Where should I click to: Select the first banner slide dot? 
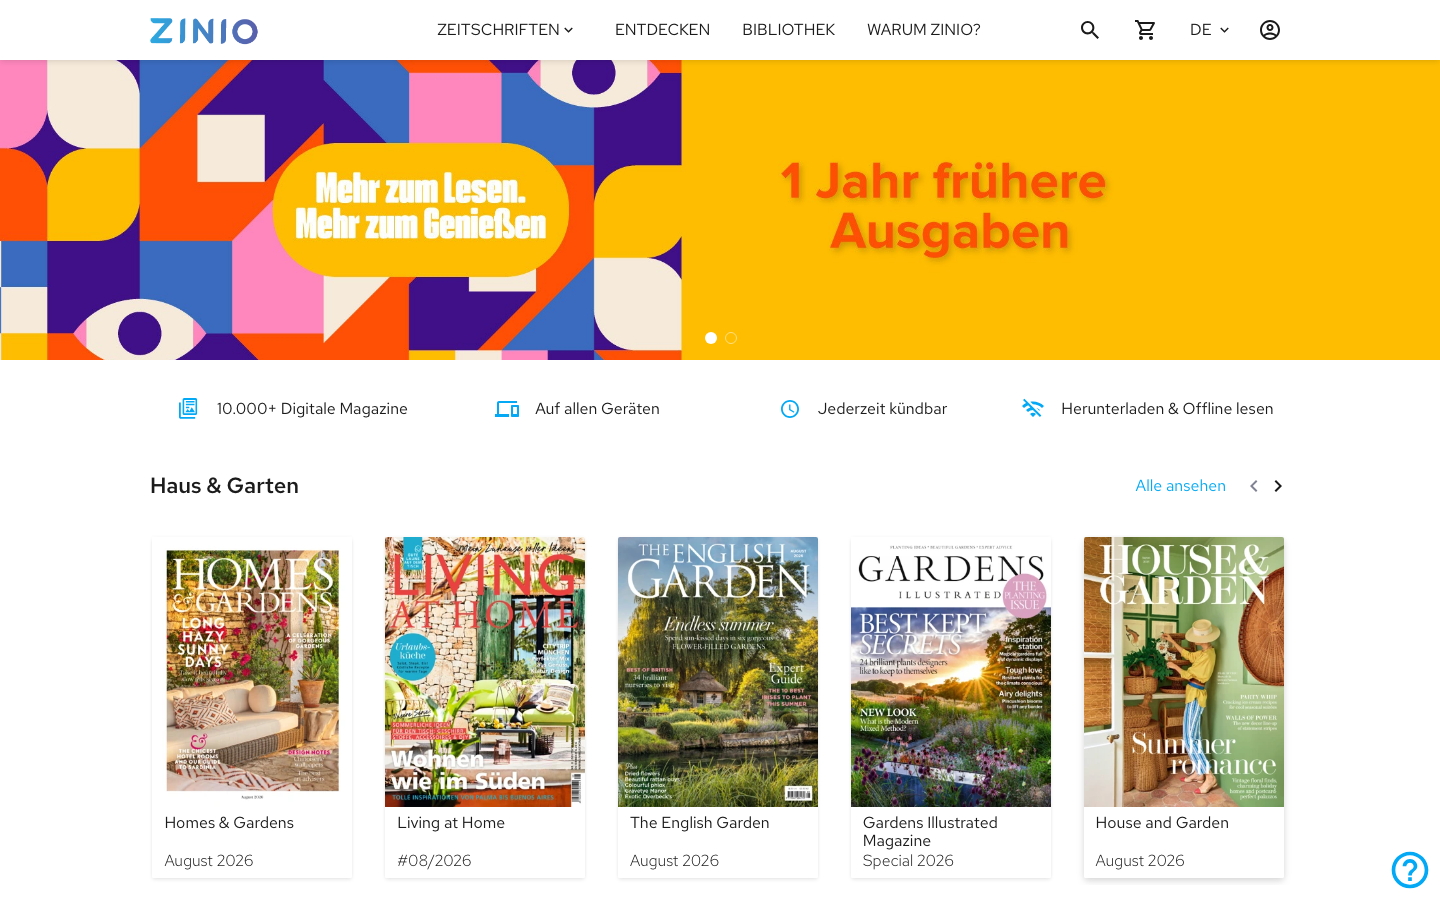click(x=711, y=338)
